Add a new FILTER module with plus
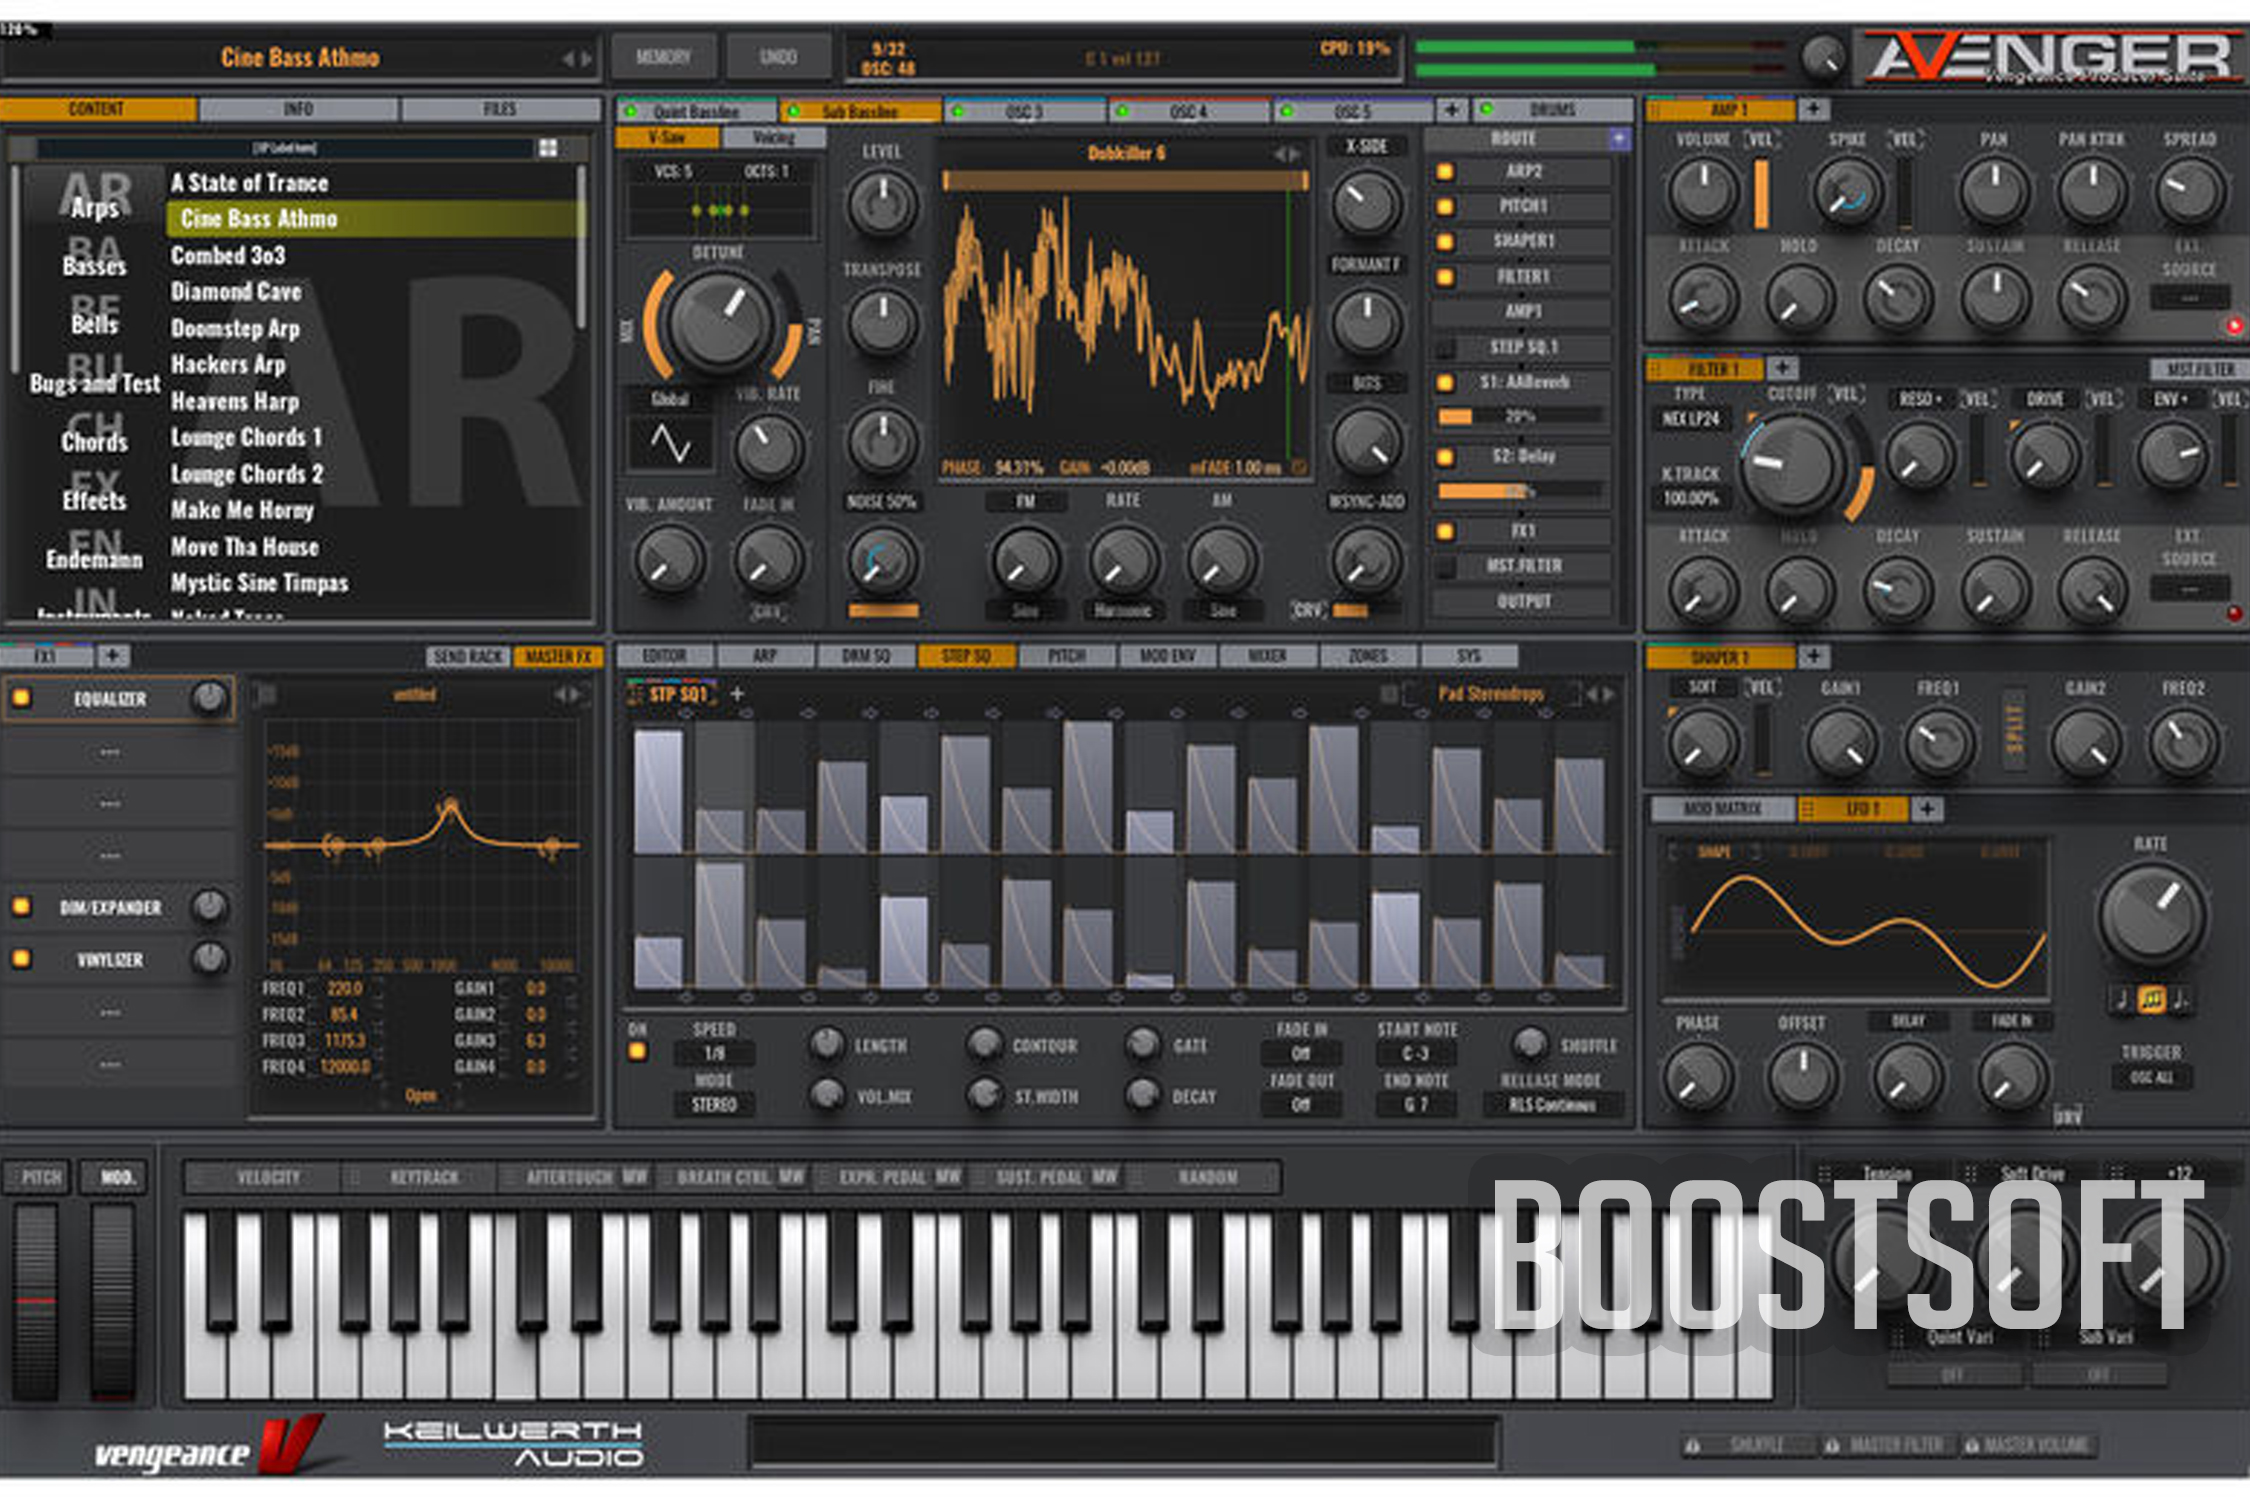Viewport: 2250px width, 1500px height. pyautogui.click(x=1782, y=368)
